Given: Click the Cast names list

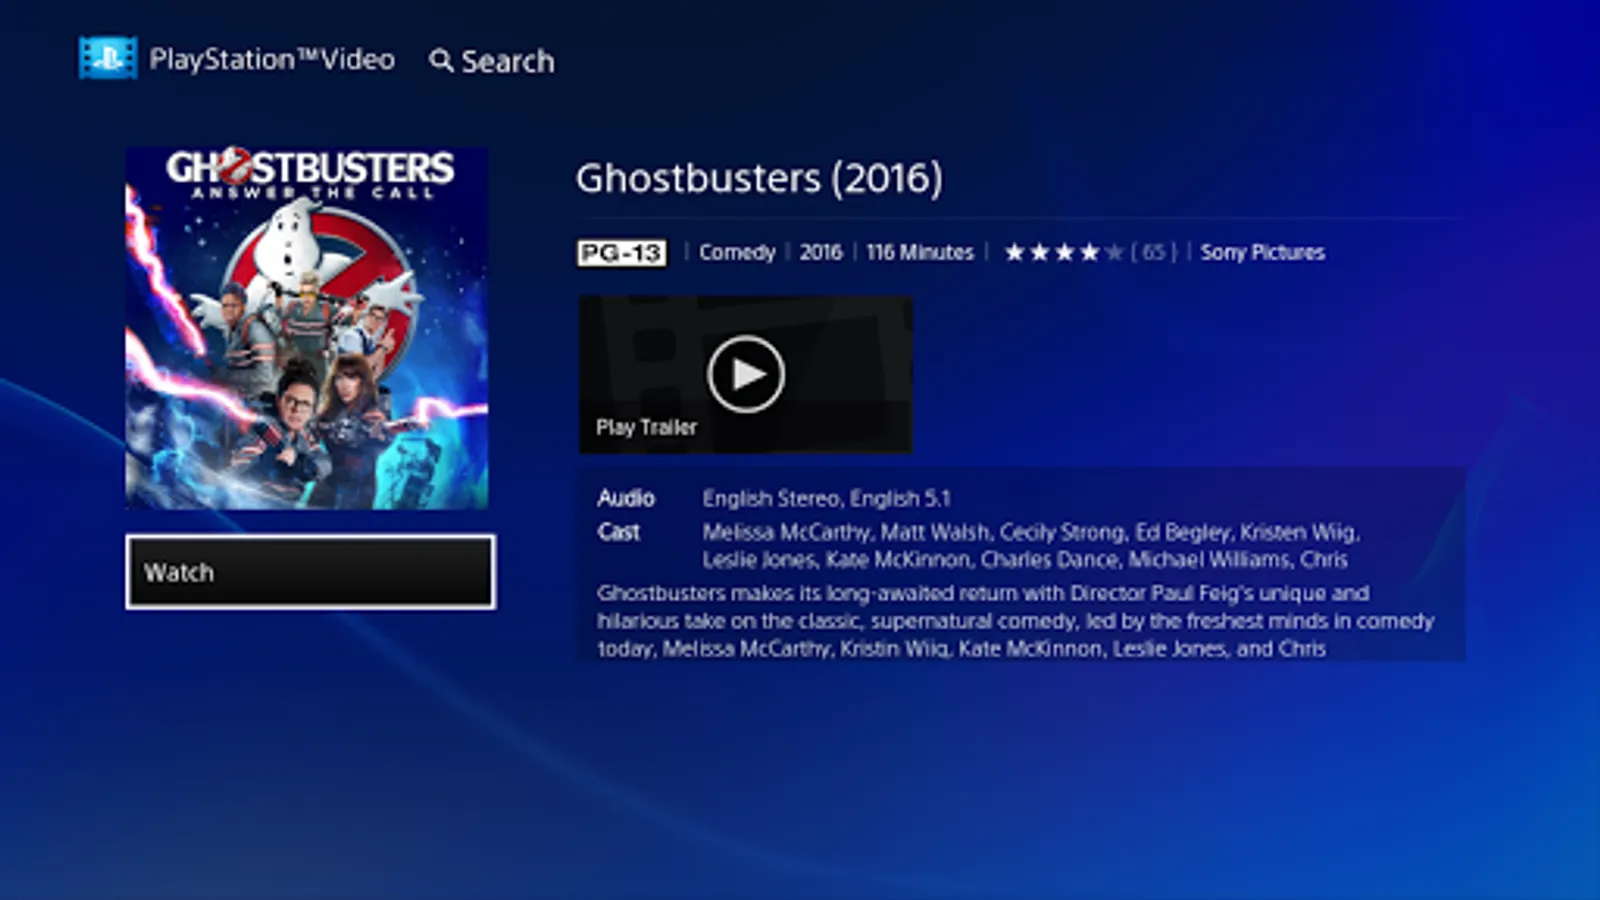Looking at the screenshot, I should pos(1031,545).
